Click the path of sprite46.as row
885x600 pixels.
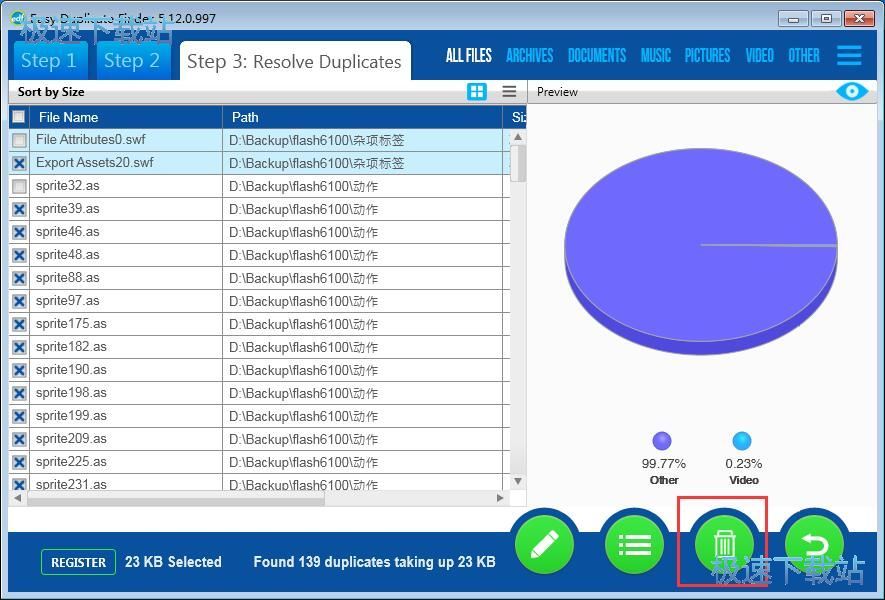[303, 232]
